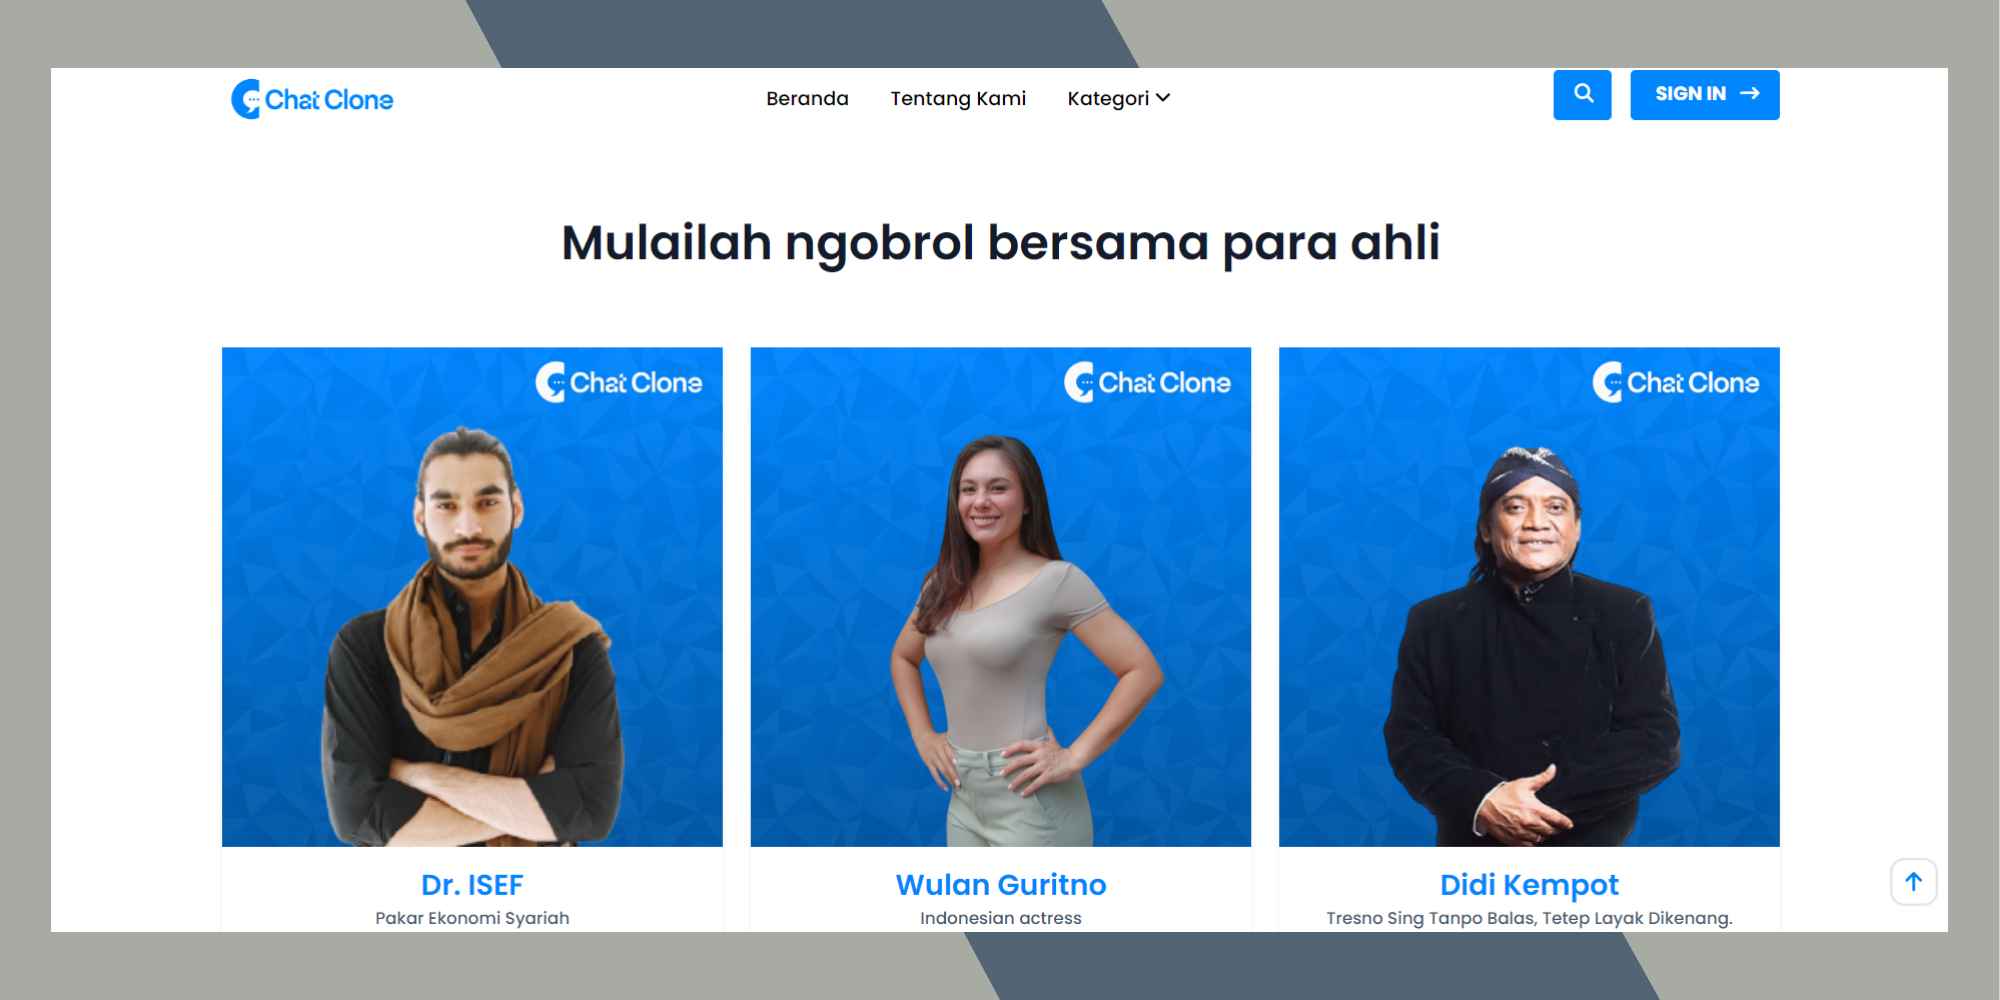
Task: Select the Wulan Guritno photo card
Action: (x=1001, y=597)
